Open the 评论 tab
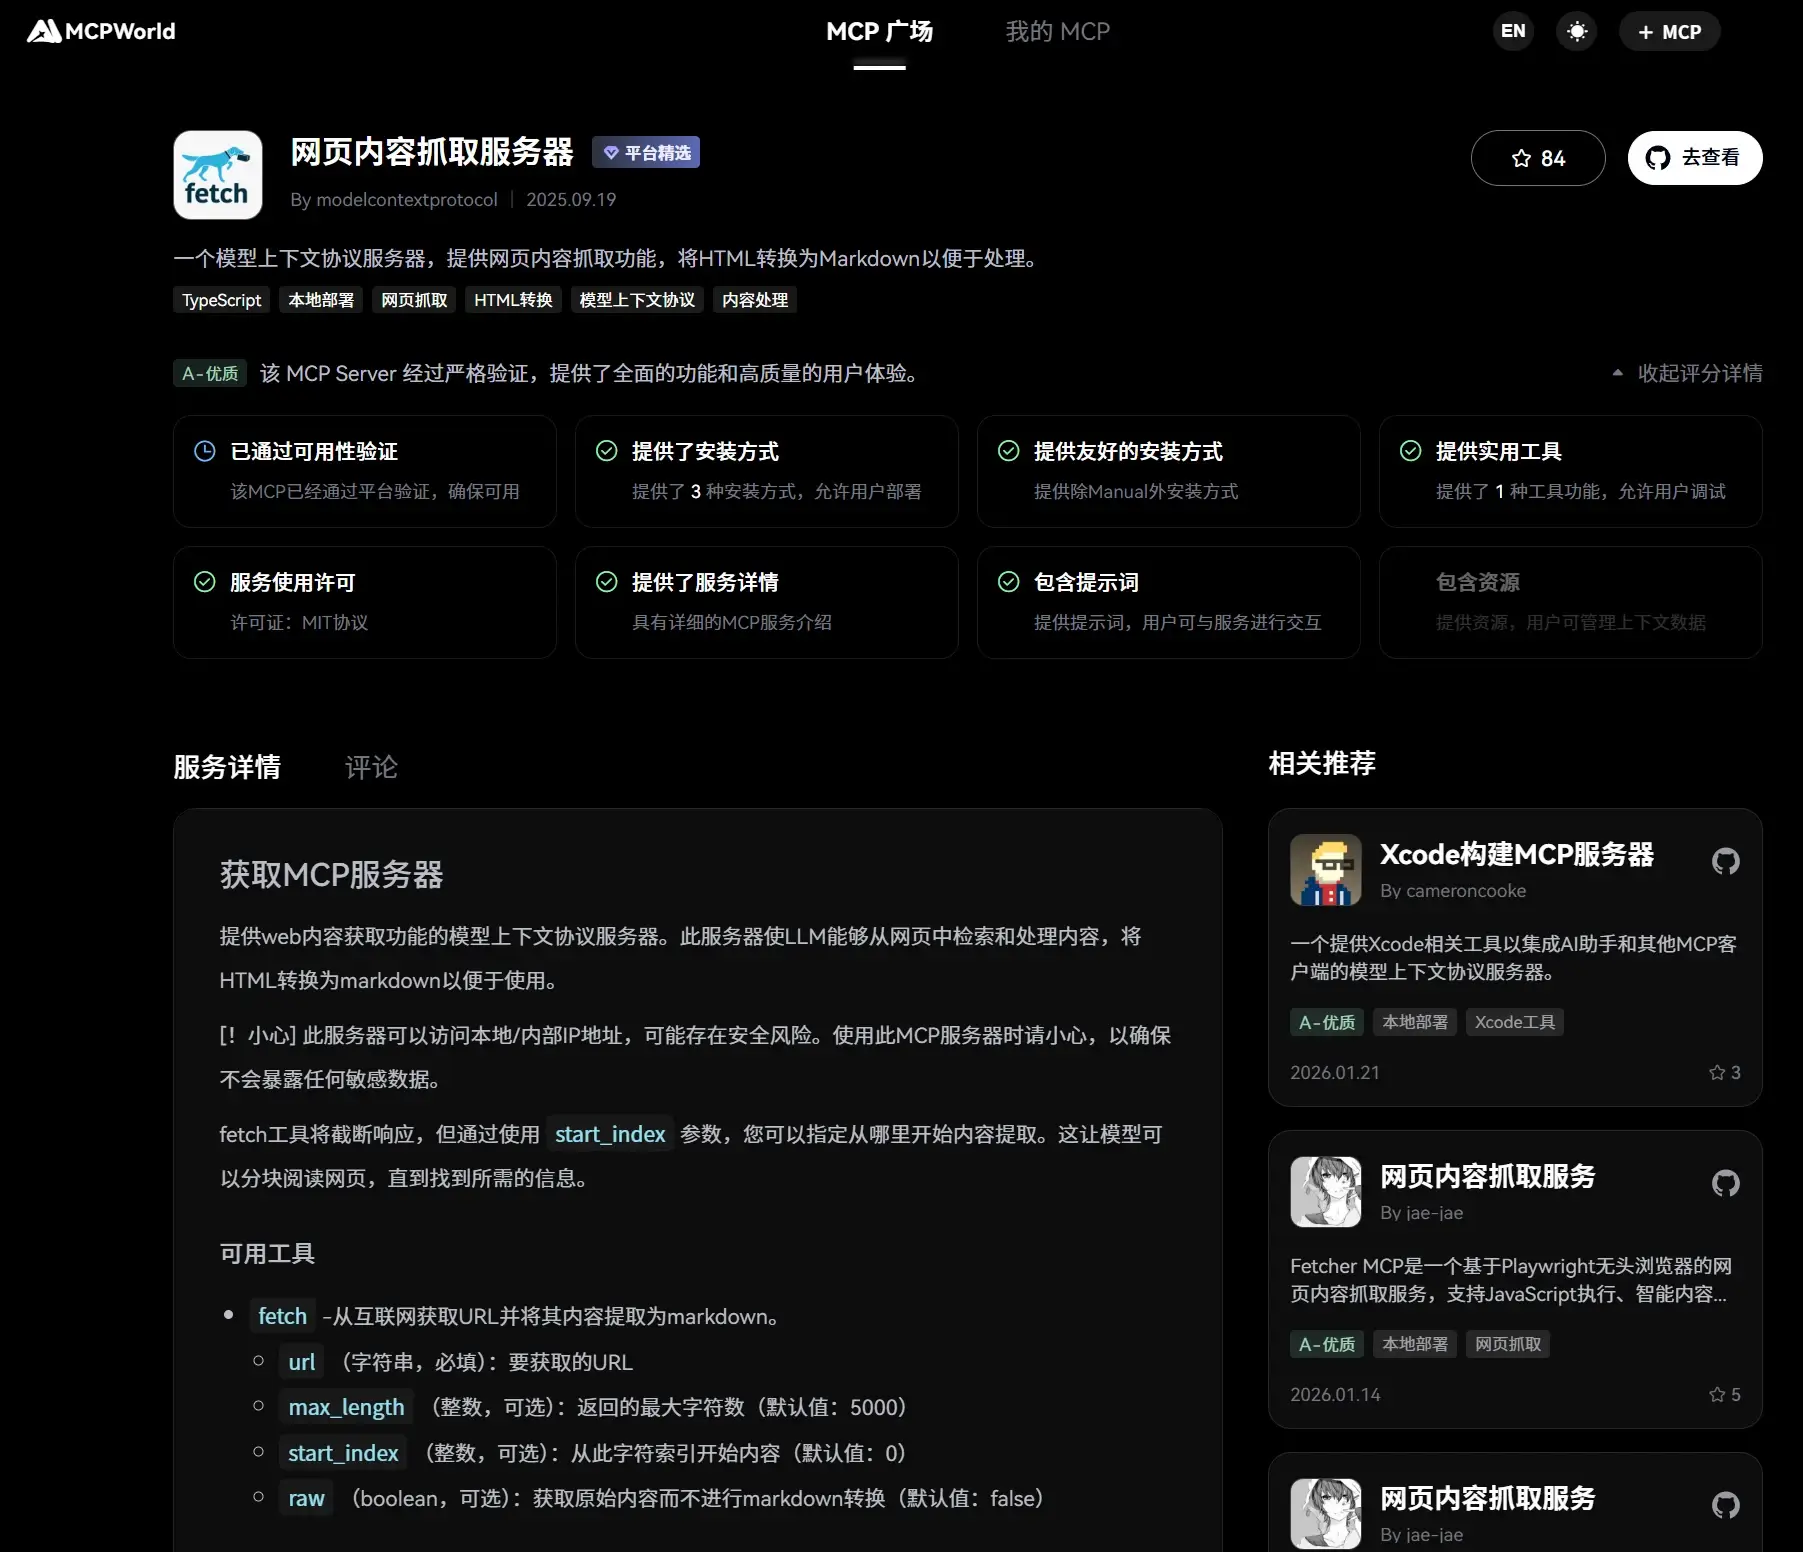 pyautogui.click(x=371, y=767)
